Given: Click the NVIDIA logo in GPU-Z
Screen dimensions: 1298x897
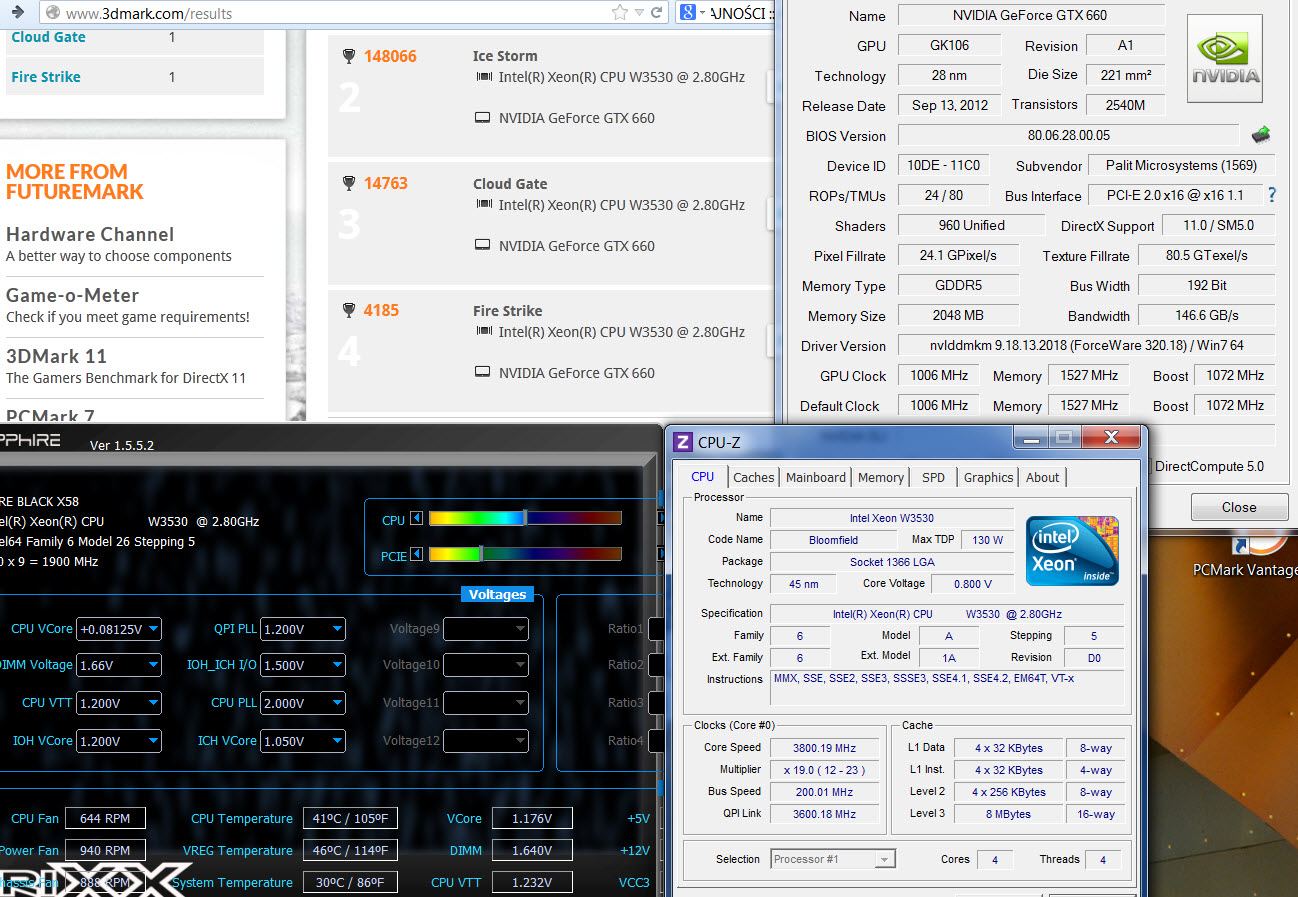Looking at the screenshot, I should coord(1225,58).
